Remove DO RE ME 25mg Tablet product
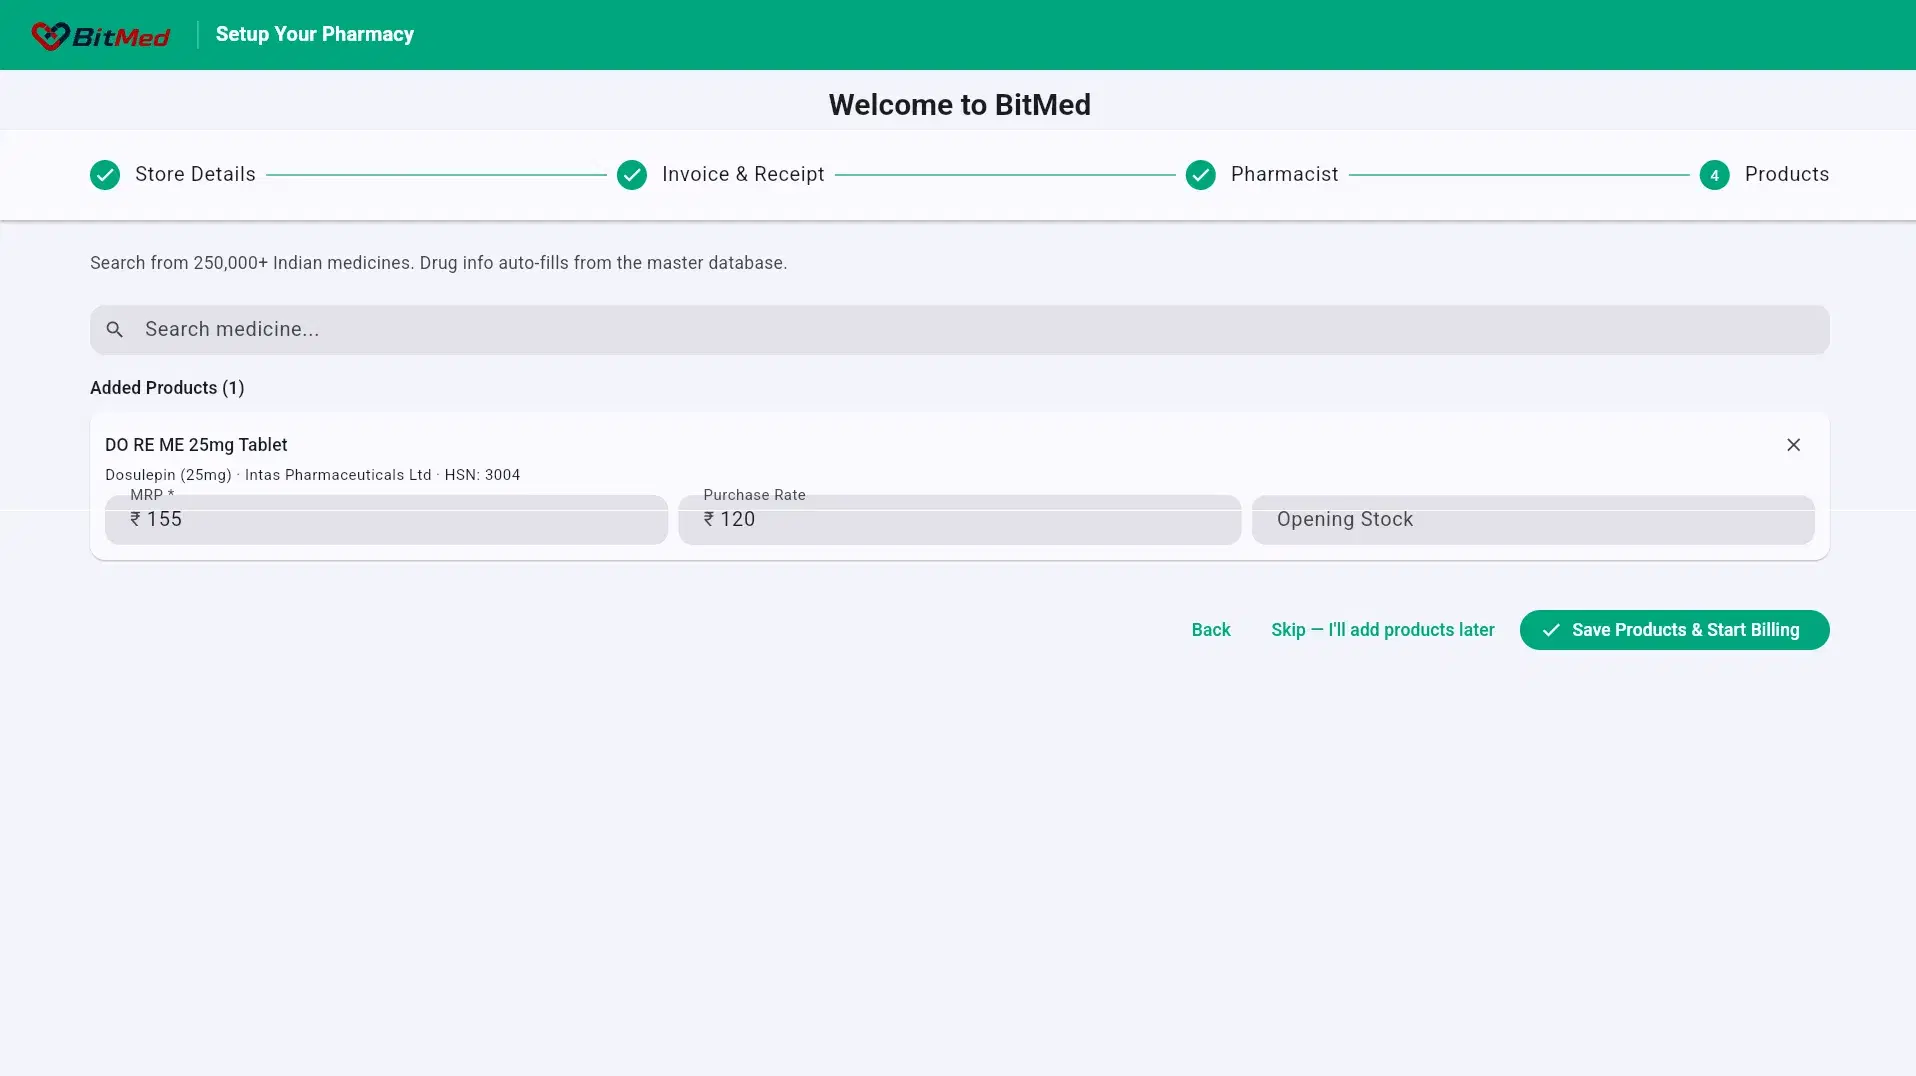Viewport: 1916px width, 1076px height. point(1793,444)
